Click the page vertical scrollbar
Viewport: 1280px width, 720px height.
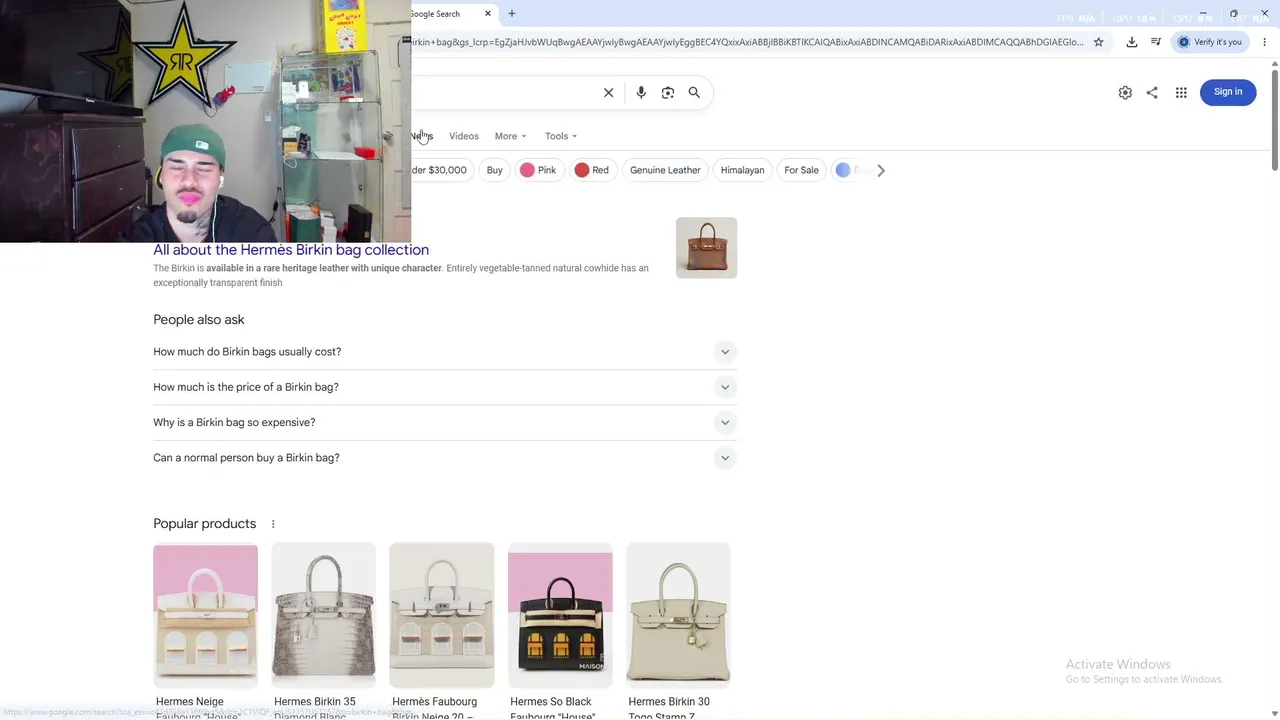pos(1274,120)
